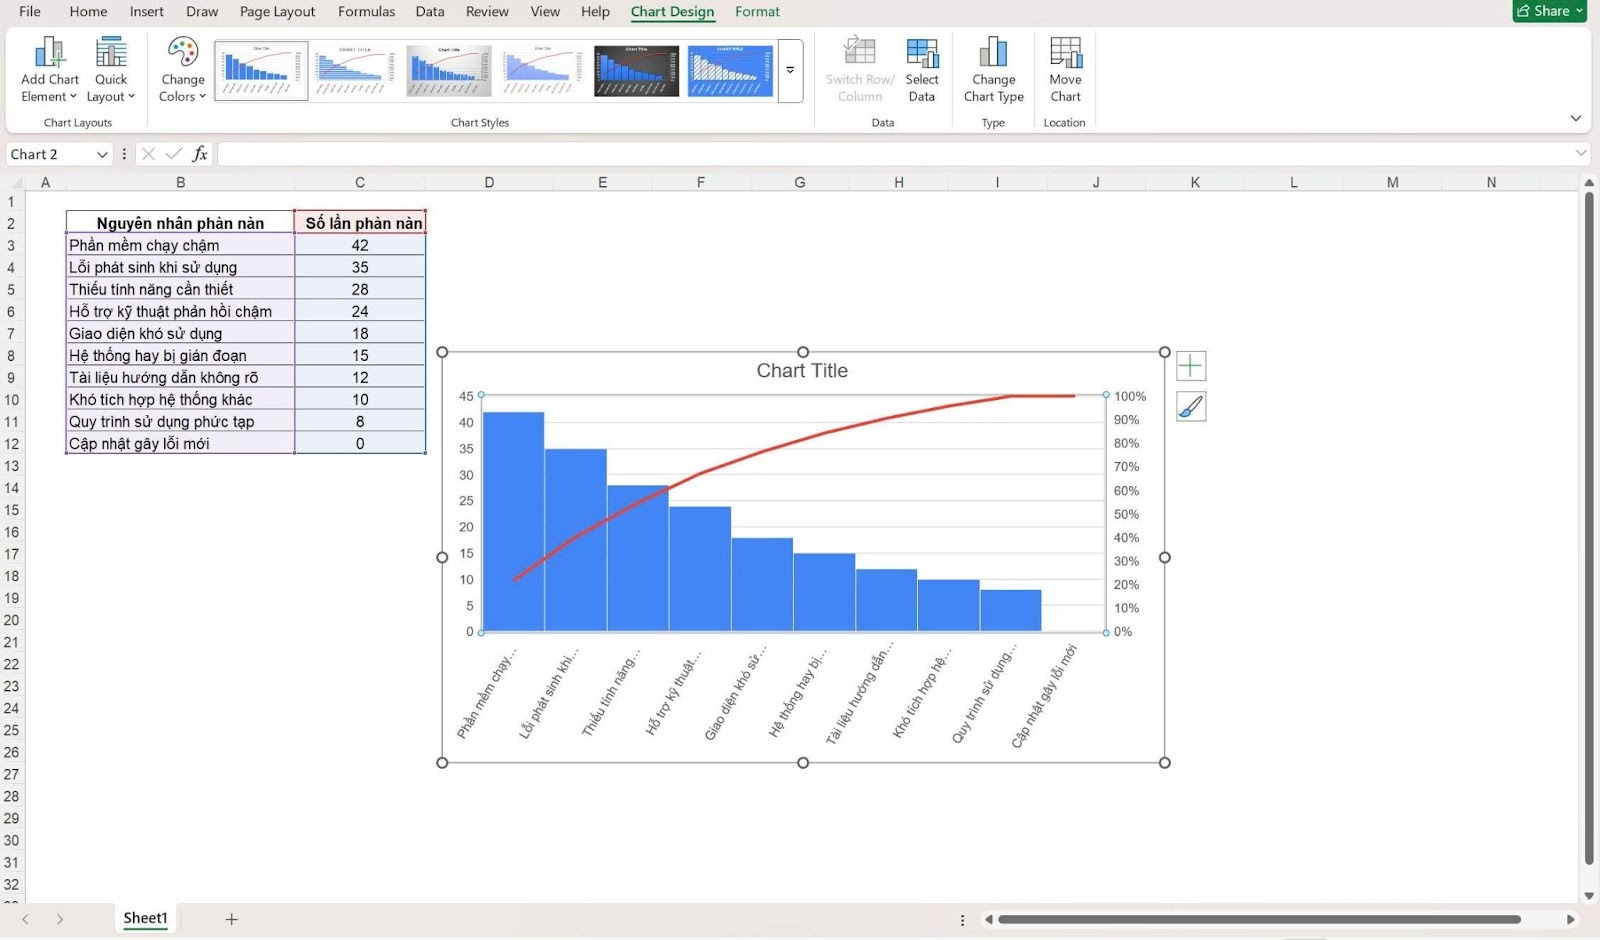This screenshot has height=940, width=1600.
Task: Switch to the Format tab
Action: [757, 12]
